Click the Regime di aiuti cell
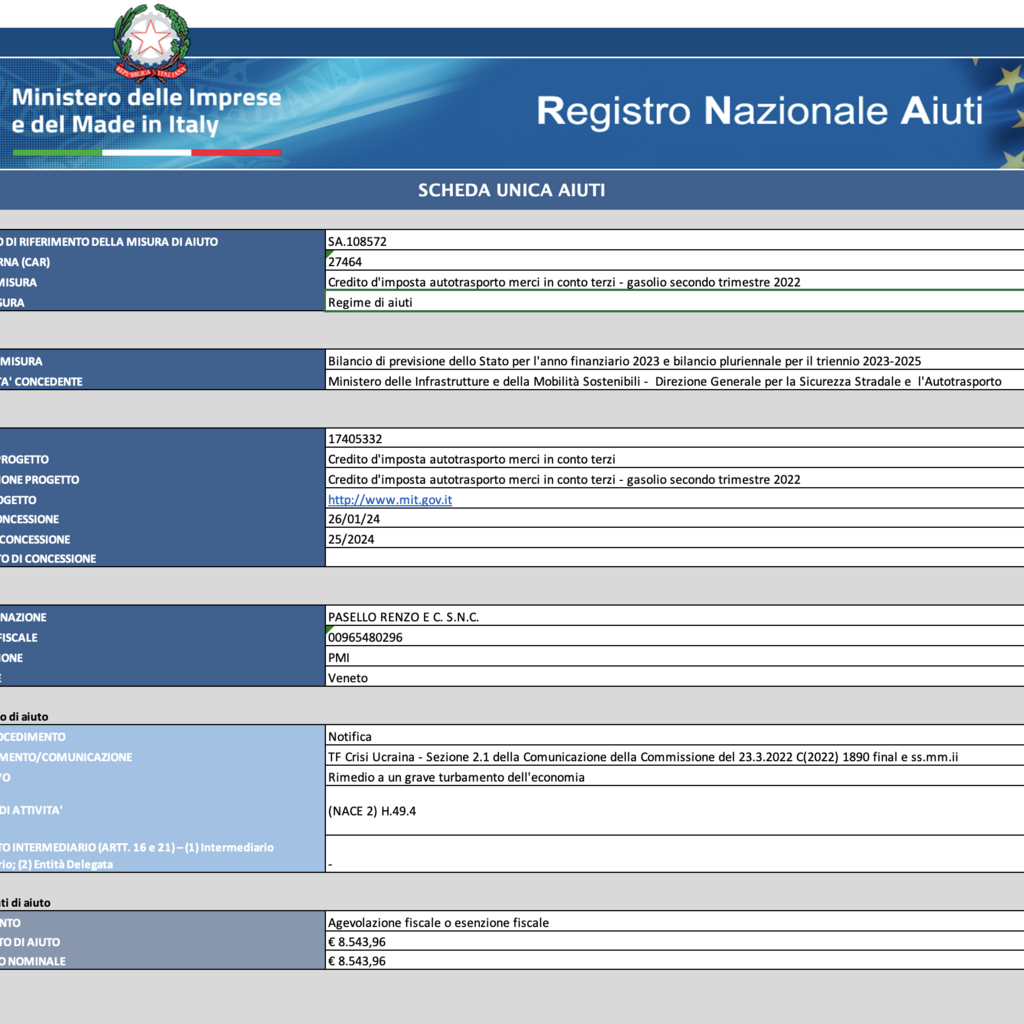This screenshot has height=1024, width=1024. pos(674,302)
